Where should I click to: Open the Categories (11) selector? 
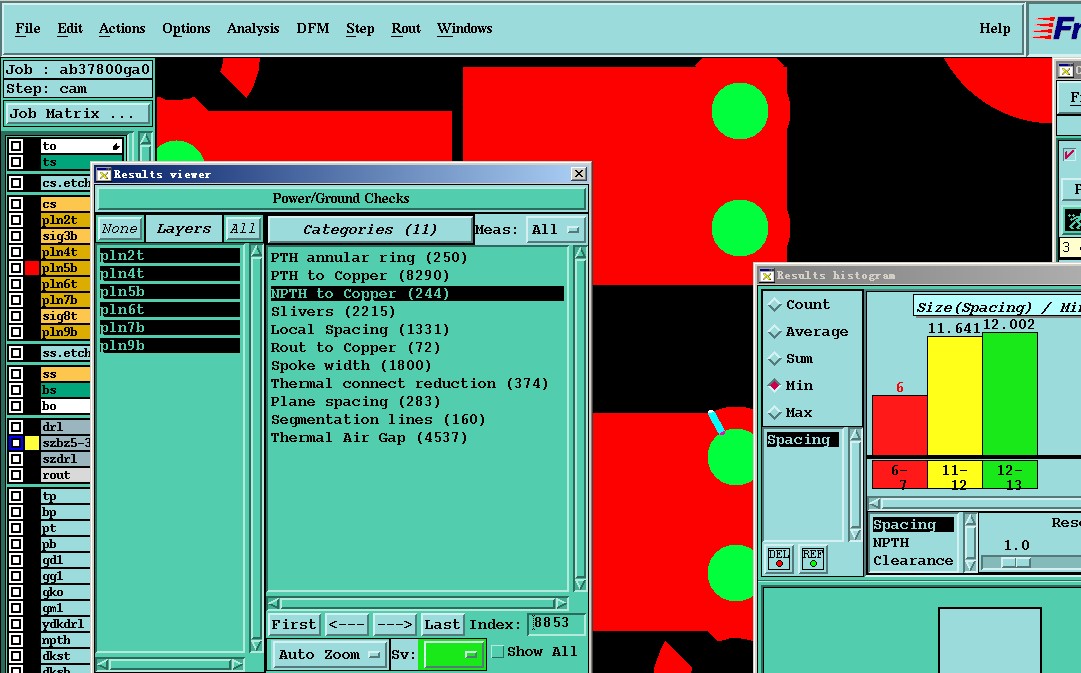[370, 230]
